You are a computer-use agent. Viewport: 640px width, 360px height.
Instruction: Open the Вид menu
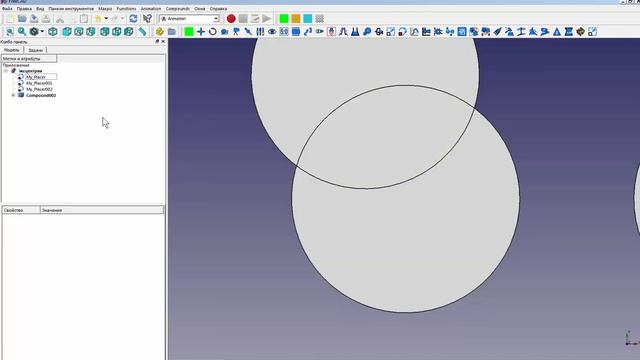coord(40,9)
